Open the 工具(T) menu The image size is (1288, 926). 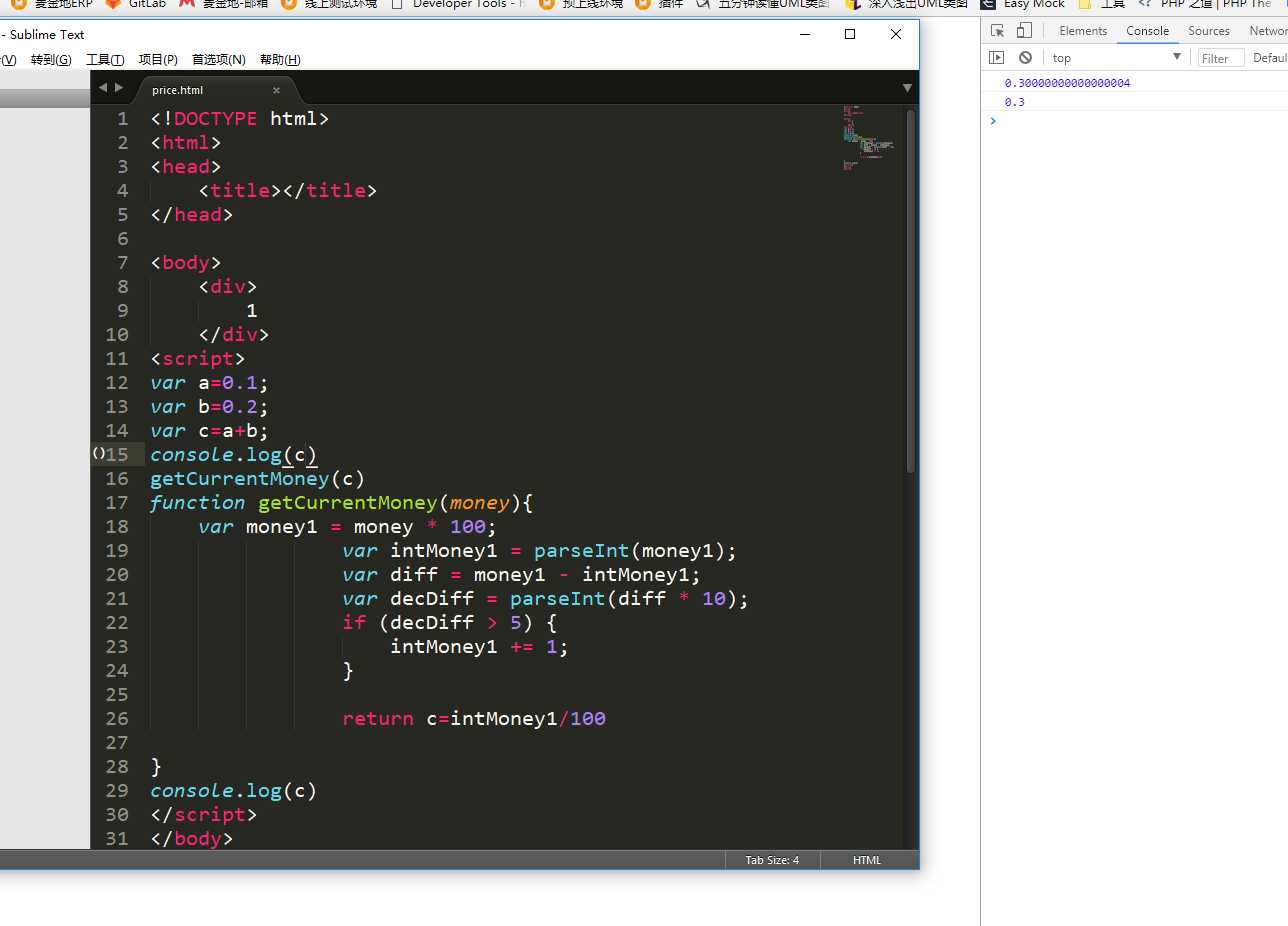click(105, 60)
